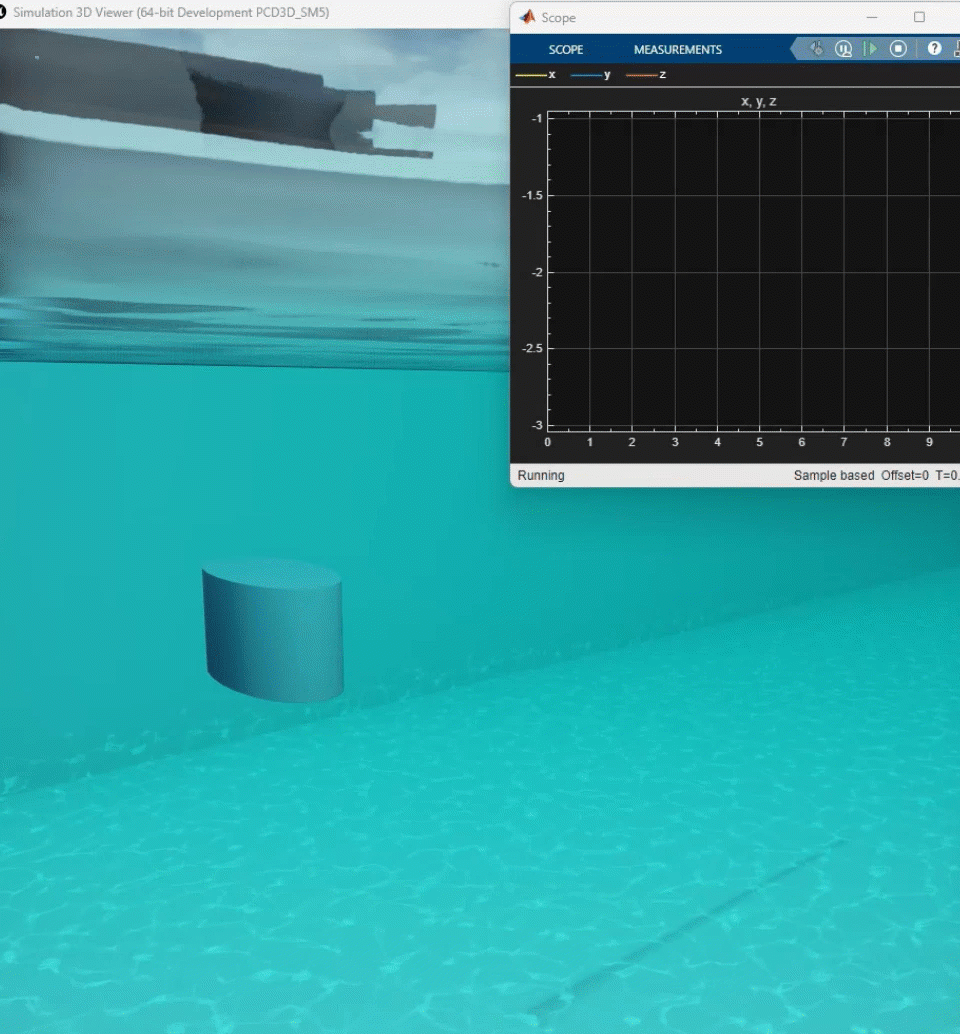Click the icon right of the help button
Screen dimensions: 960x1034
[x=955, y=49]
